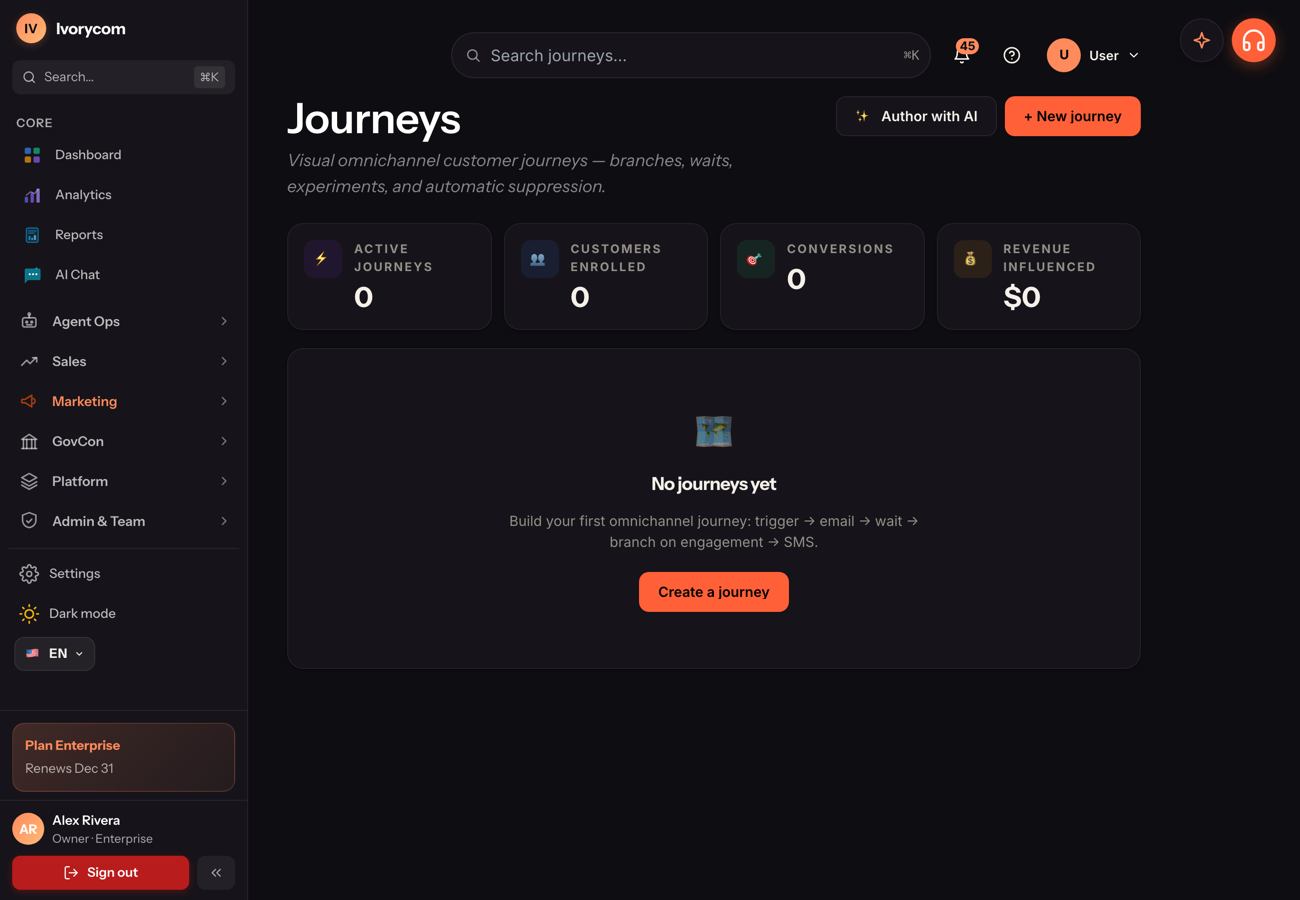Screen dimensions: 1300x900
Task: Expand the Admin & Team section chevron
Action: point(224,521)
